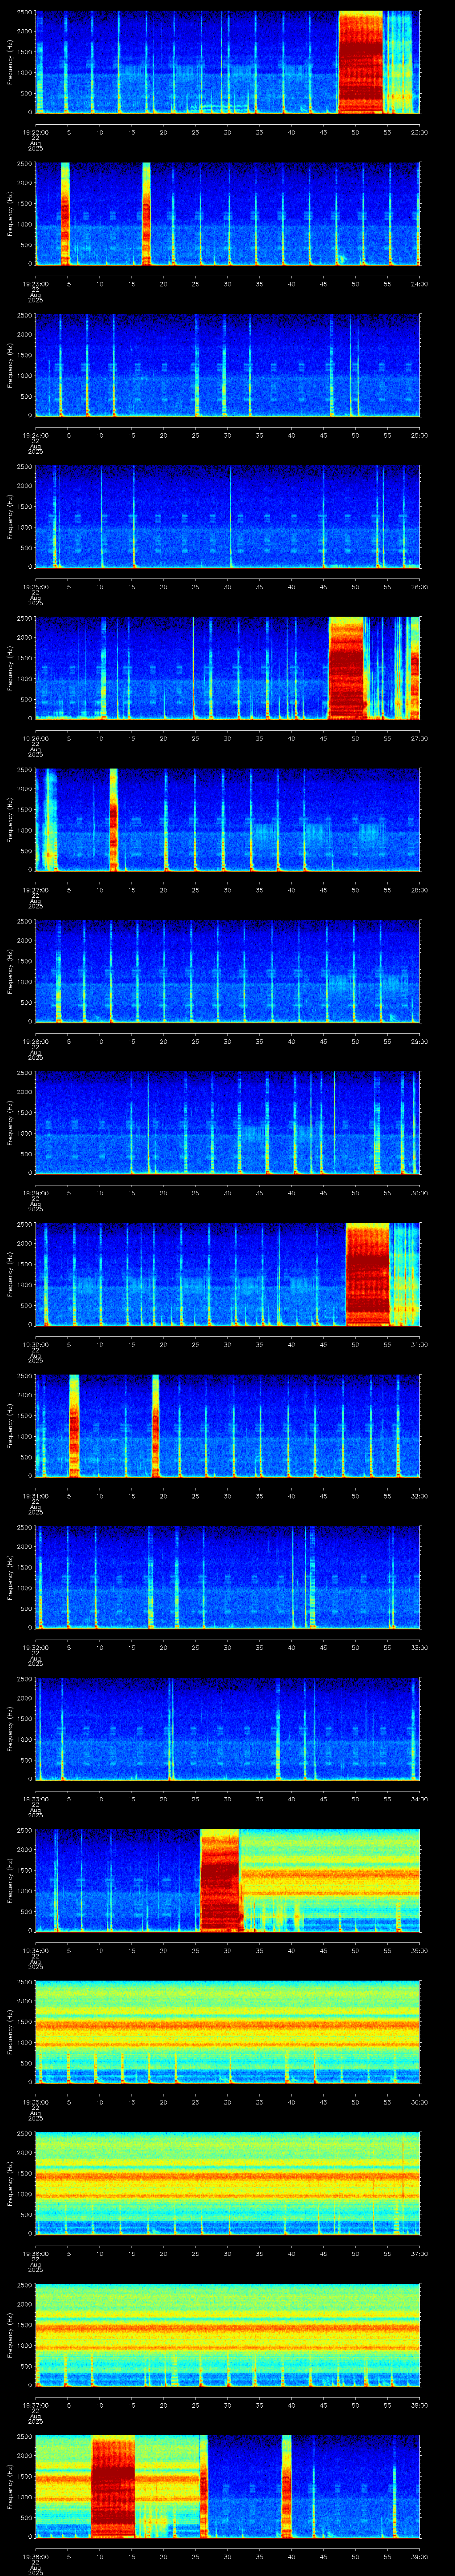Select the 19:38:00 start time label
The image size is (455, 2576).
tap(35, 2556)
